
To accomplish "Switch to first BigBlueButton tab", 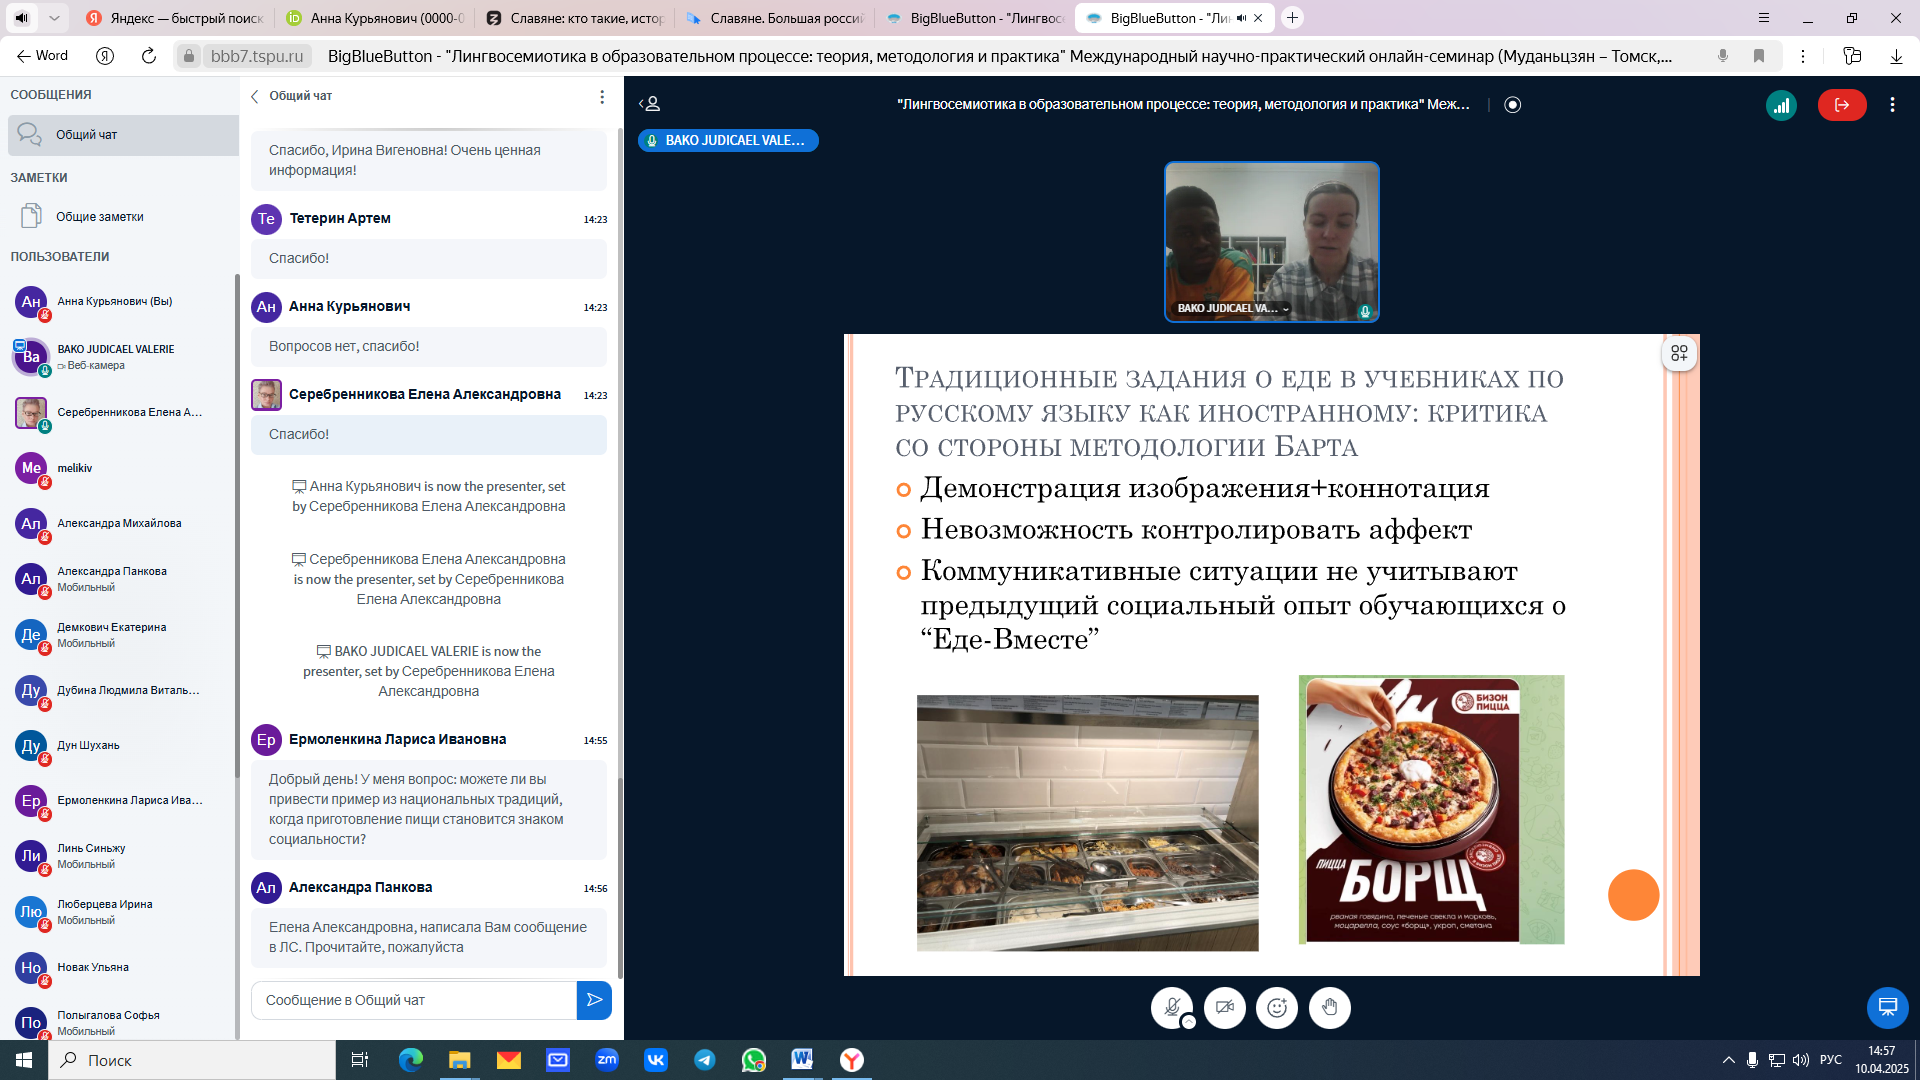I will tap(974, 18).
